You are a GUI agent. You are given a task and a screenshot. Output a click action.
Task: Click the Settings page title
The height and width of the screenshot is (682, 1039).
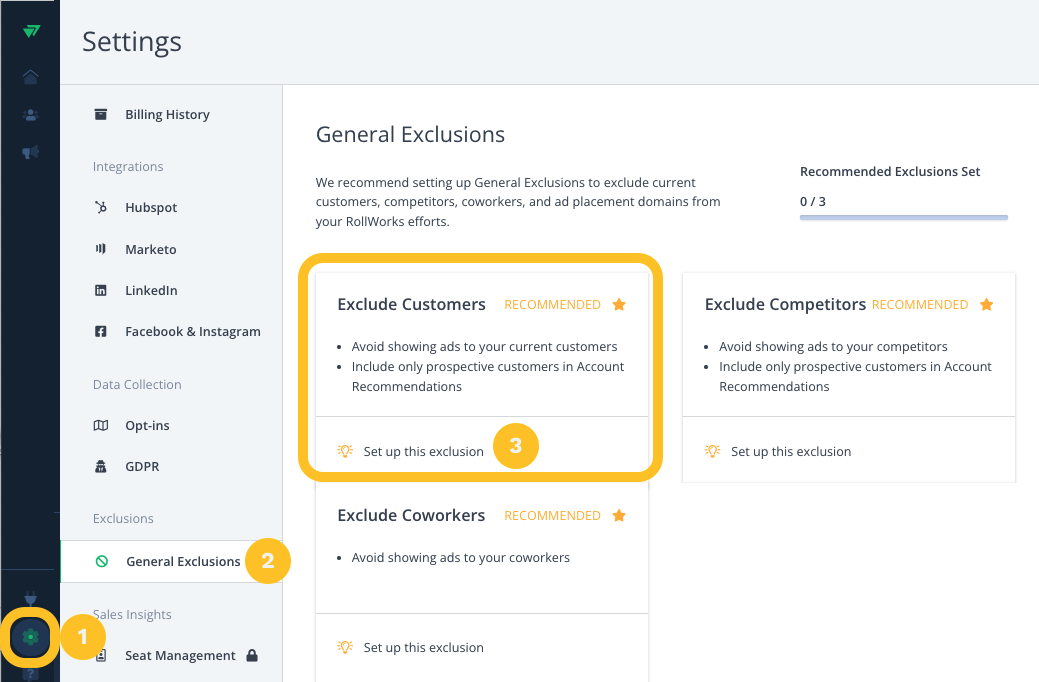pos(132,42)
